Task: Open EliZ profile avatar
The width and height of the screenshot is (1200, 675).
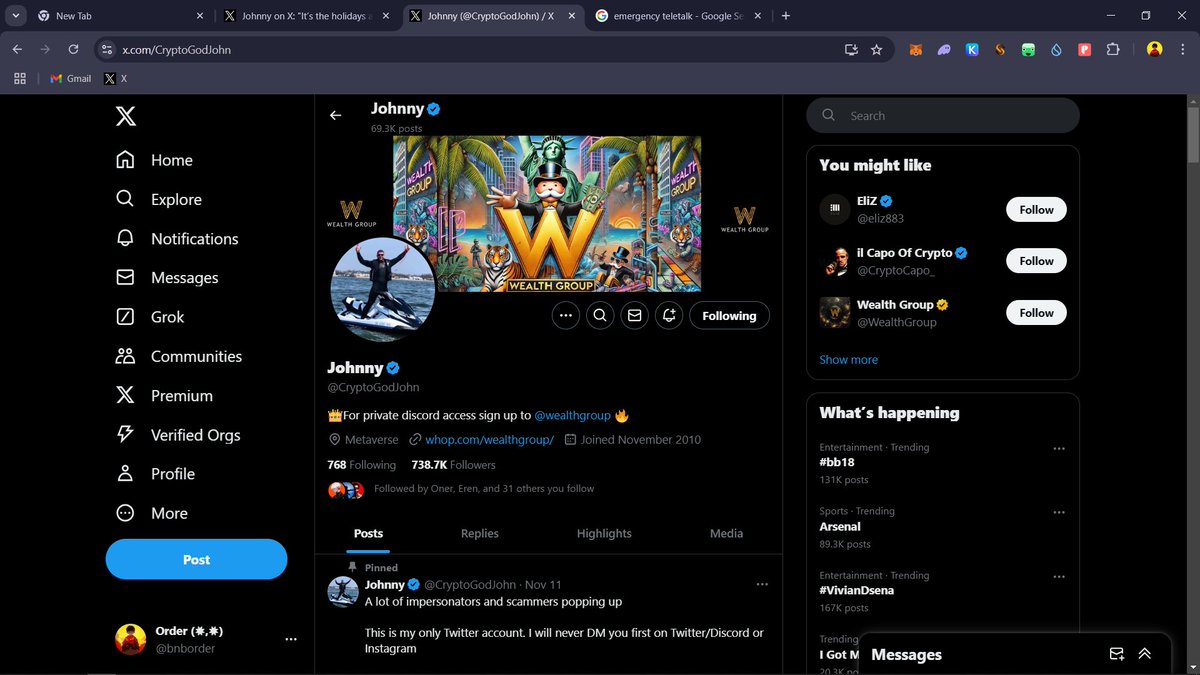Action: pos(835,209)
